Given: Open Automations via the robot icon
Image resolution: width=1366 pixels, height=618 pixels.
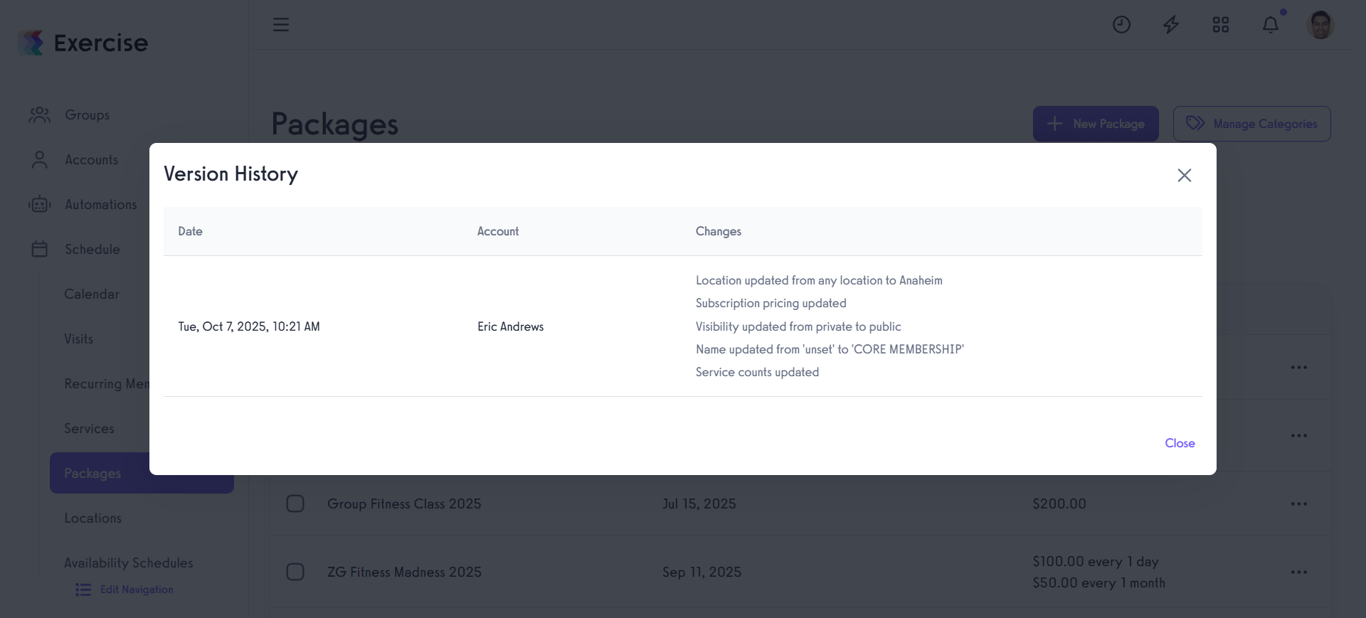Looking at the screenshot, I should click(x=39, y=204).
